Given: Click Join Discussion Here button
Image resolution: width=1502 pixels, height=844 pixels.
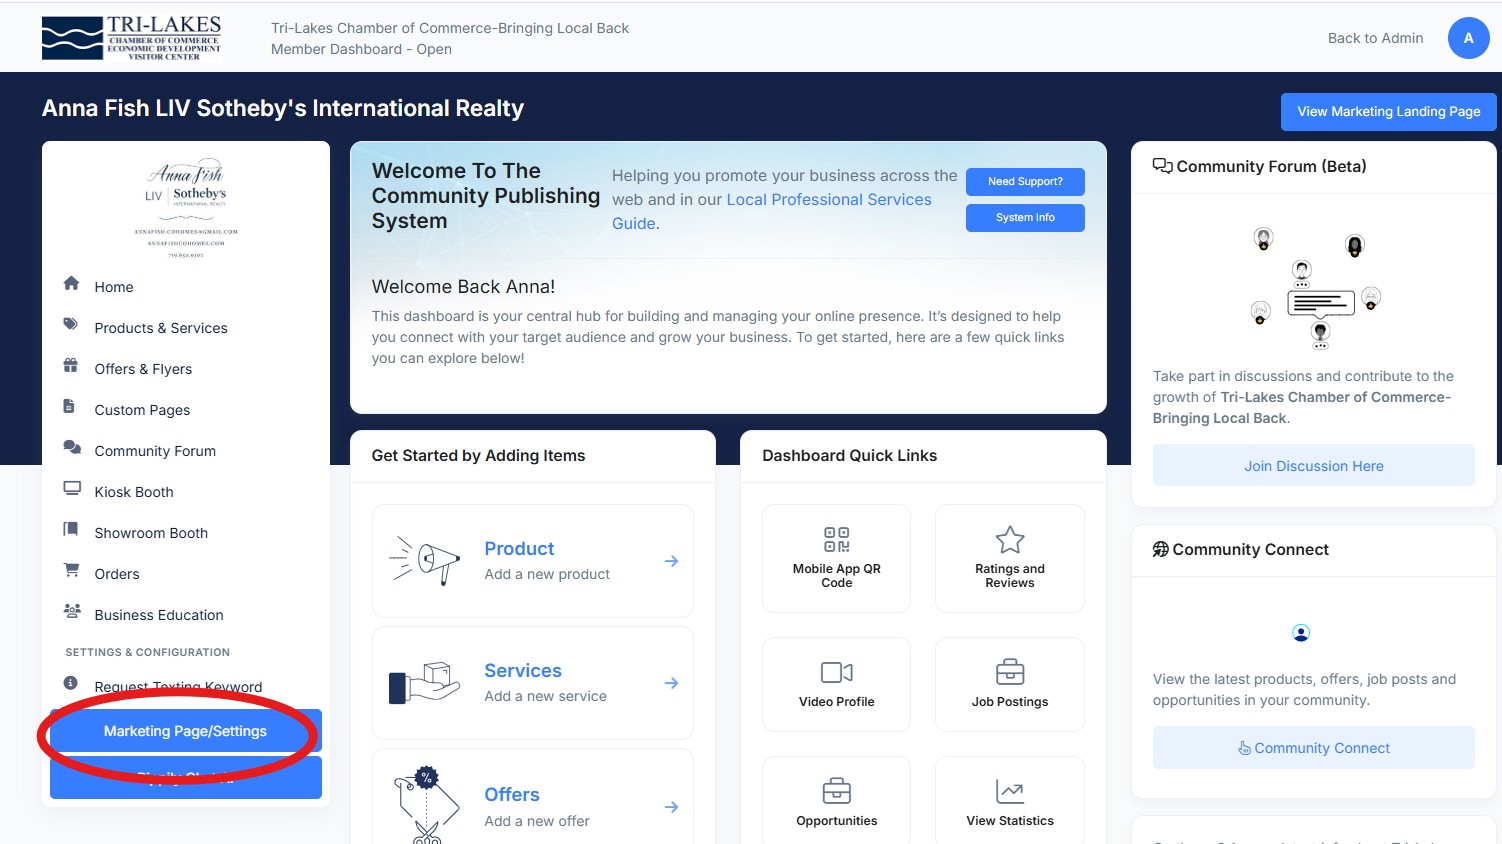Looking at the screenshot, I should coord(1314,466).
